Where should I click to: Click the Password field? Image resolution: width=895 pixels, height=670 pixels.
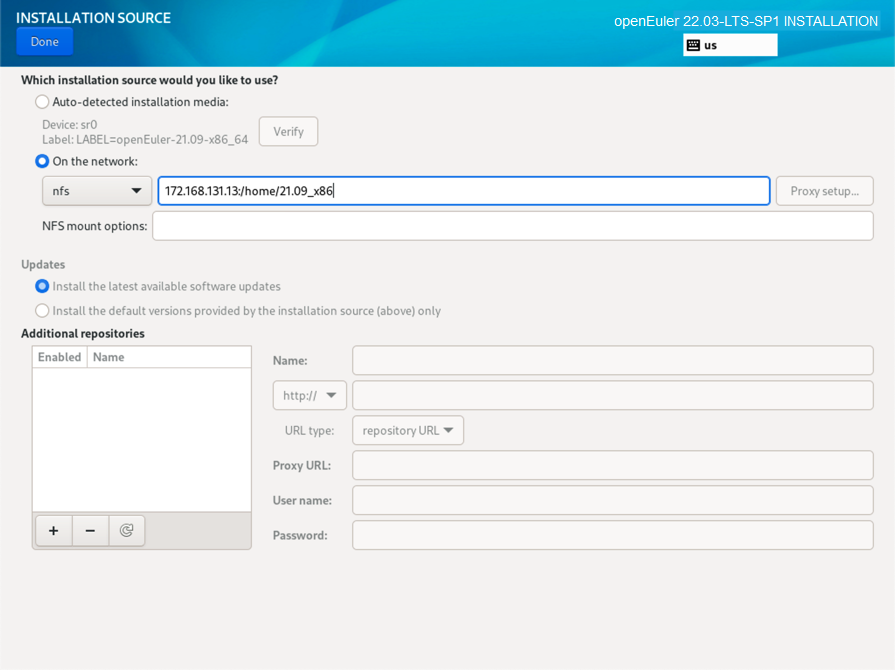pyautogui.click(x=612, y=535)
